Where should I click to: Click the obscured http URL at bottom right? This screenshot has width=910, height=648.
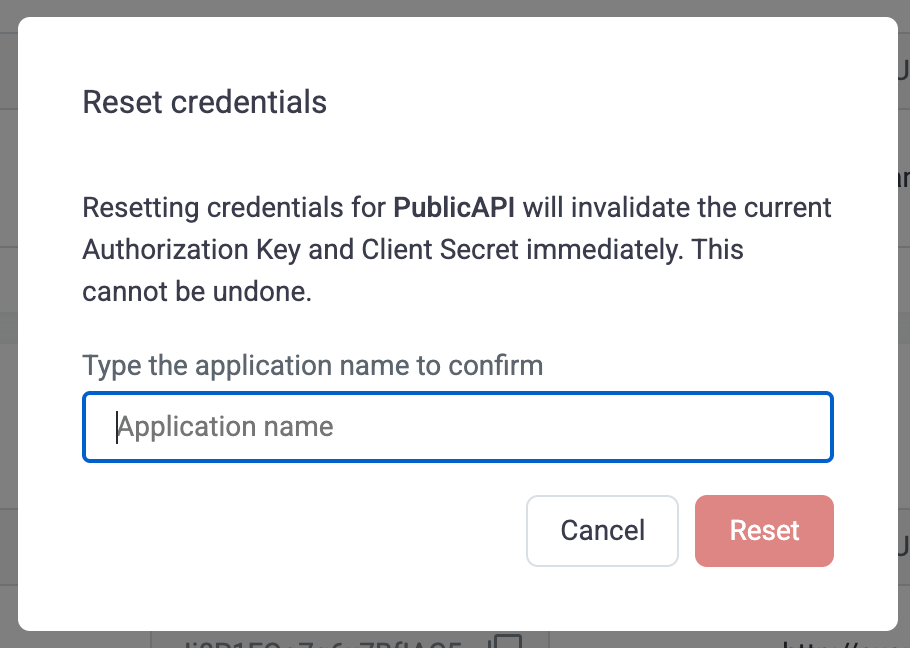coord(845,644)
